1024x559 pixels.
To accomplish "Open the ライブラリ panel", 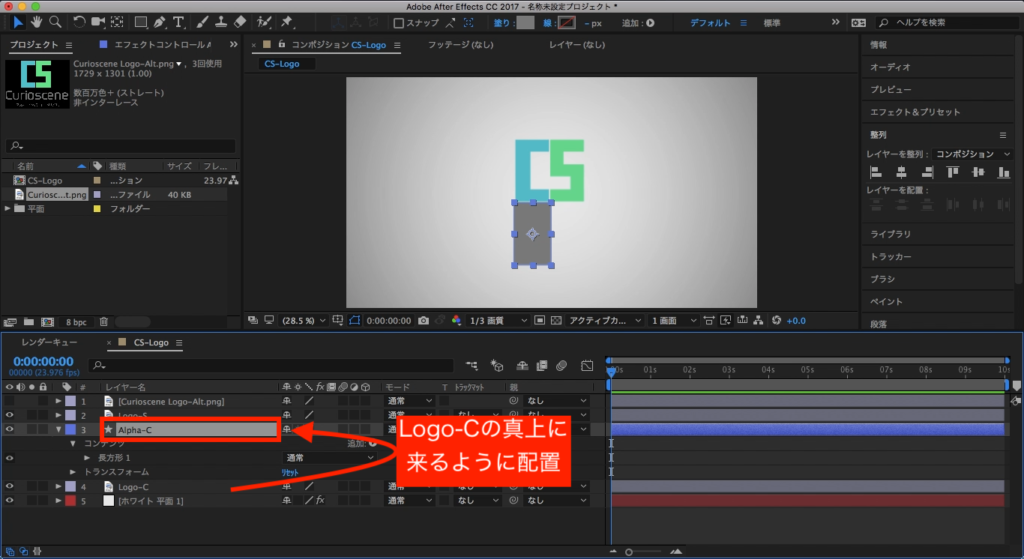I will (x=890, y=233).
